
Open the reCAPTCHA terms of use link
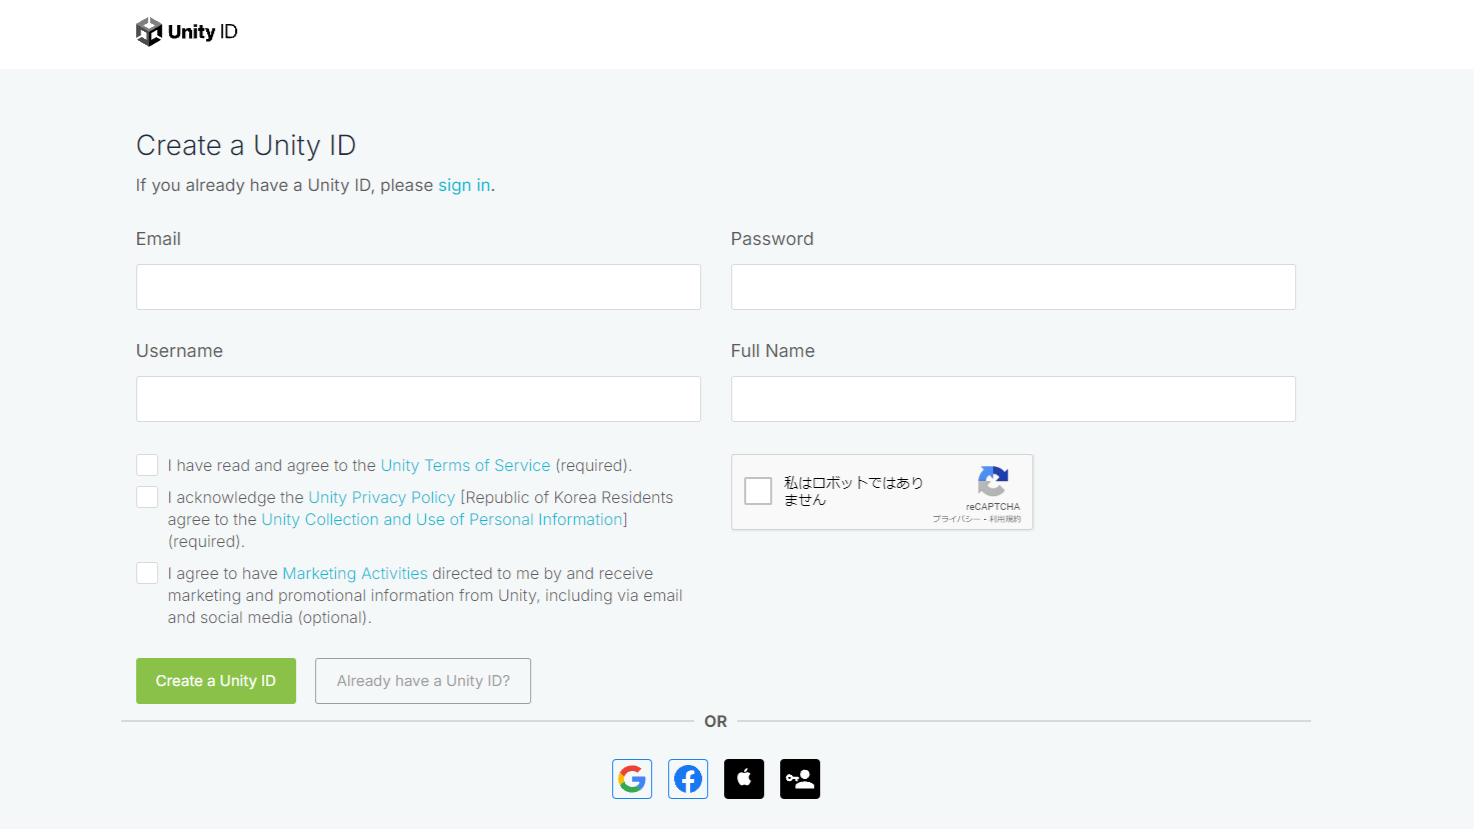coord(1005,519)
